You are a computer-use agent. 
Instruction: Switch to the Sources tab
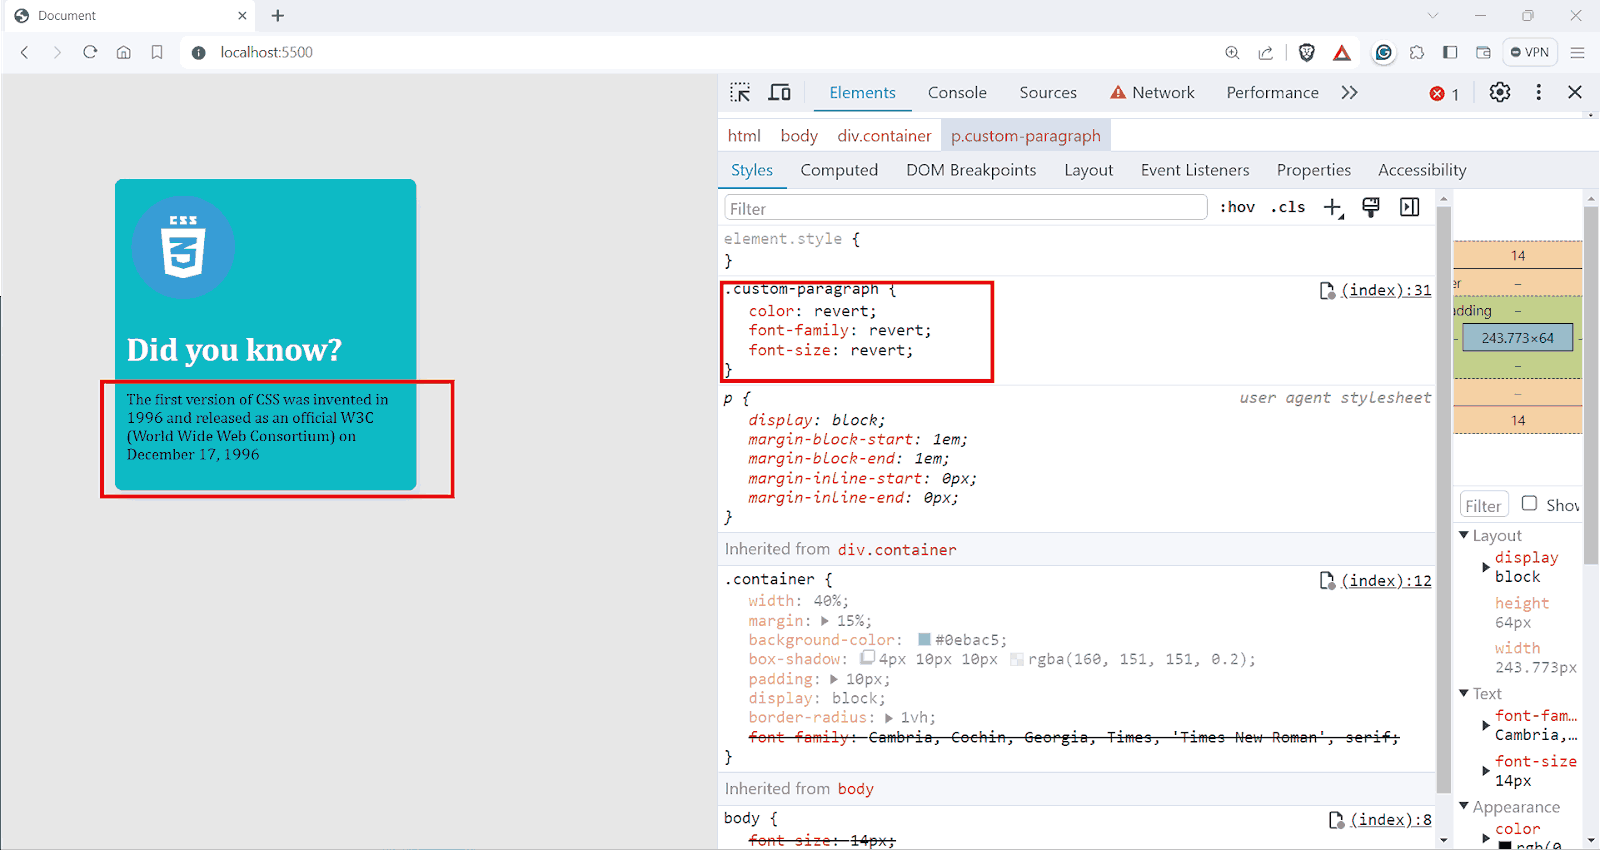[1048, 92]
